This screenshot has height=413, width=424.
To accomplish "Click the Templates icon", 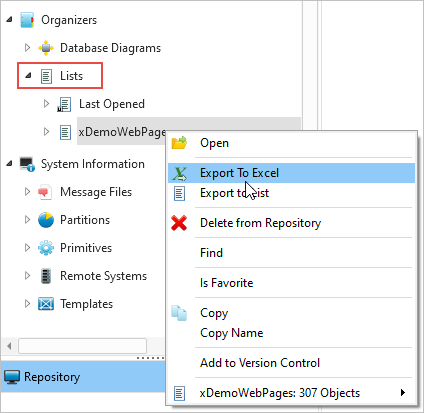I will (x=46, y=304).
